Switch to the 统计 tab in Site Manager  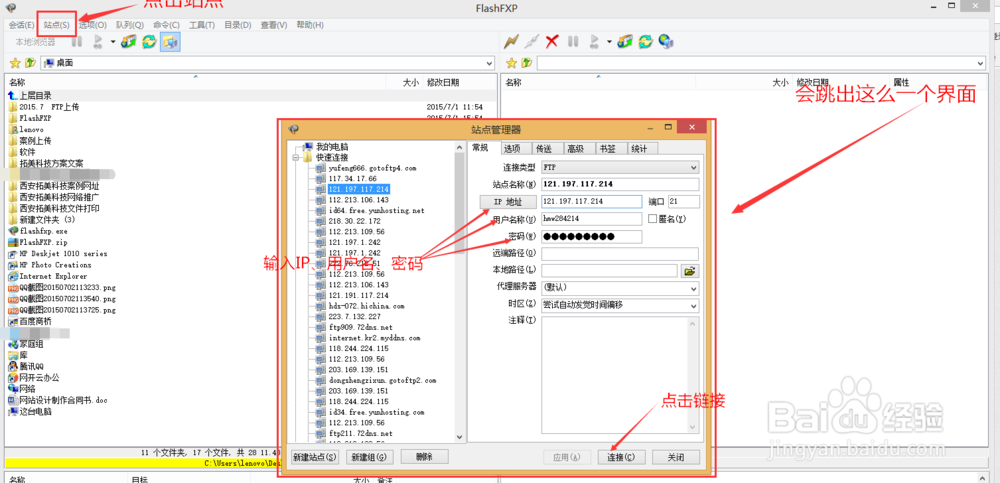641,148
